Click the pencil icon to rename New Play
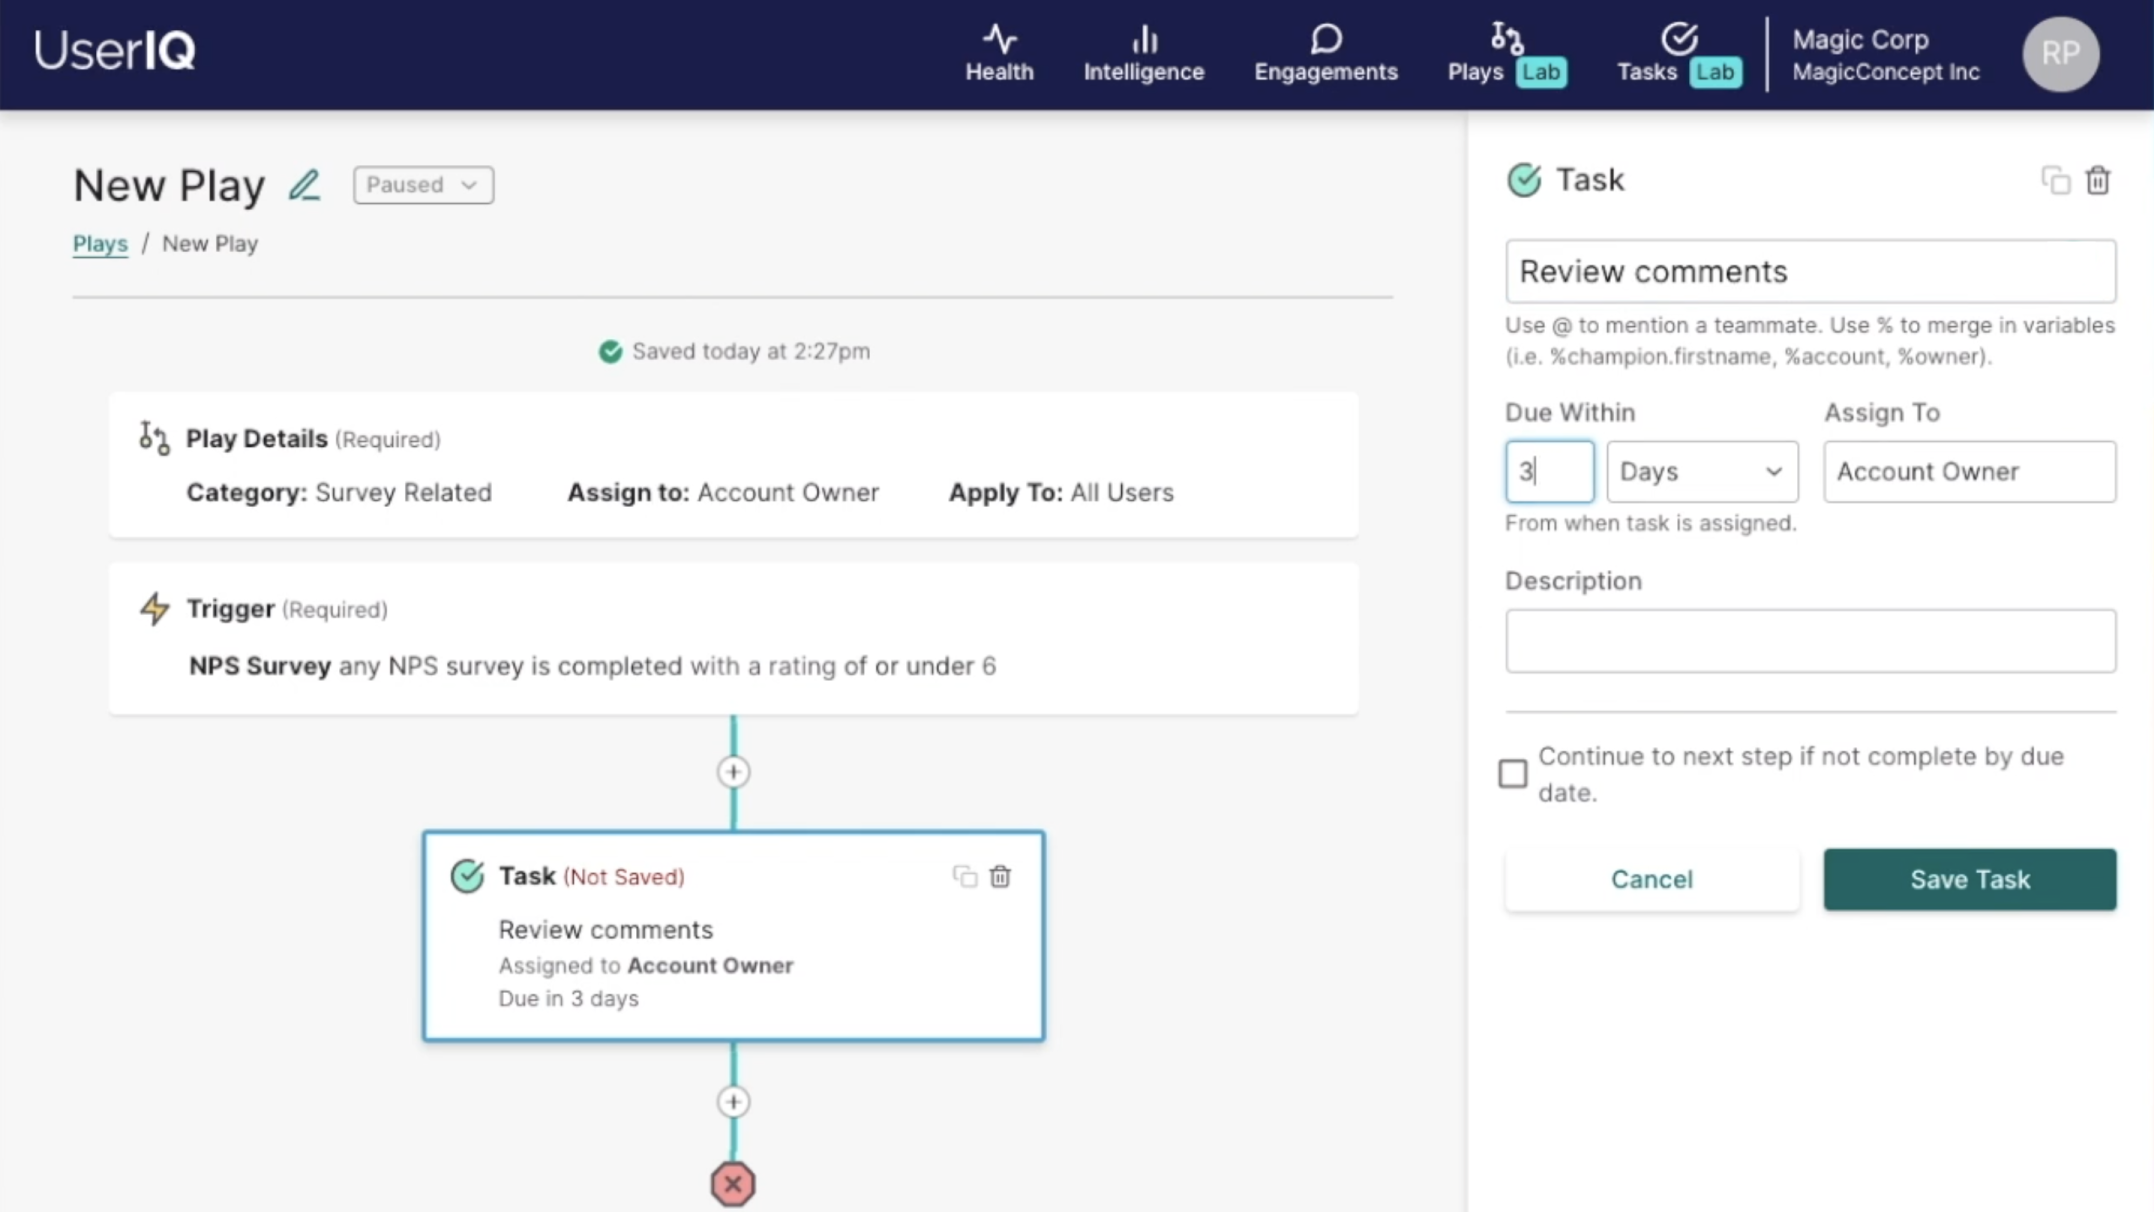2155x1213 pixels. click(304, 185)
